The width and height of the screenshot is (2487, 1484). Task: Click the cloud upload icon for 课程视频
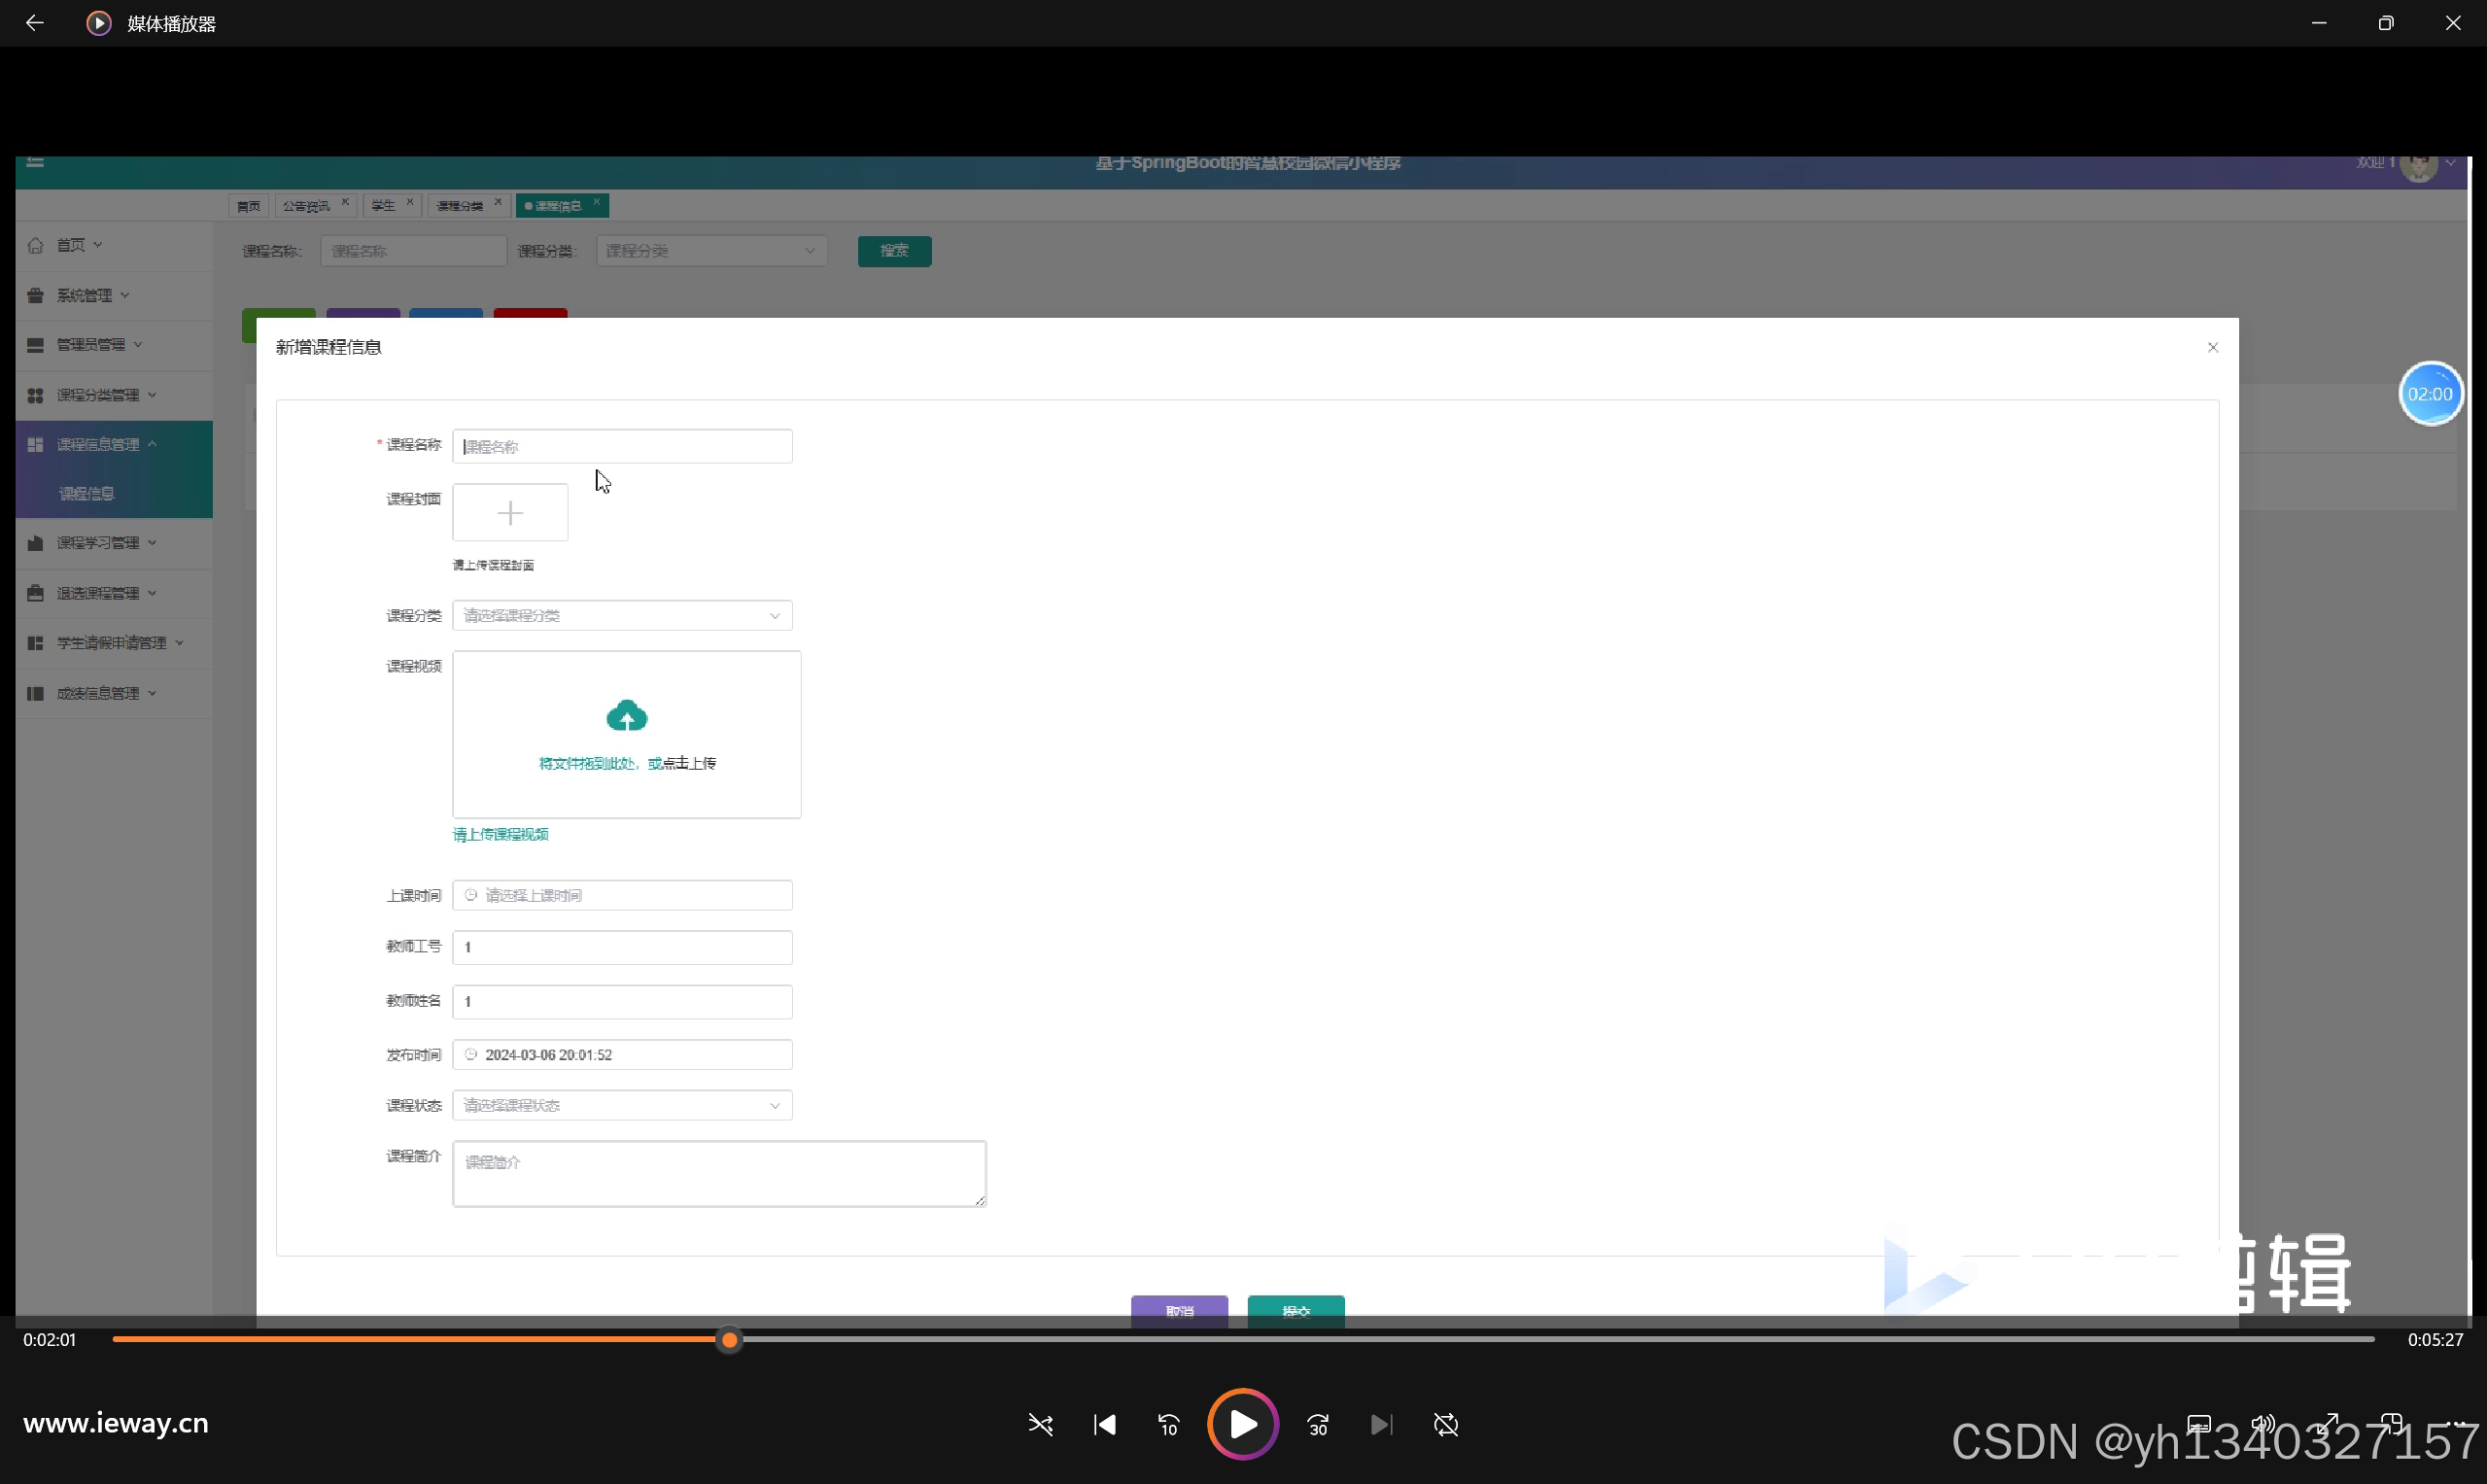627,716
